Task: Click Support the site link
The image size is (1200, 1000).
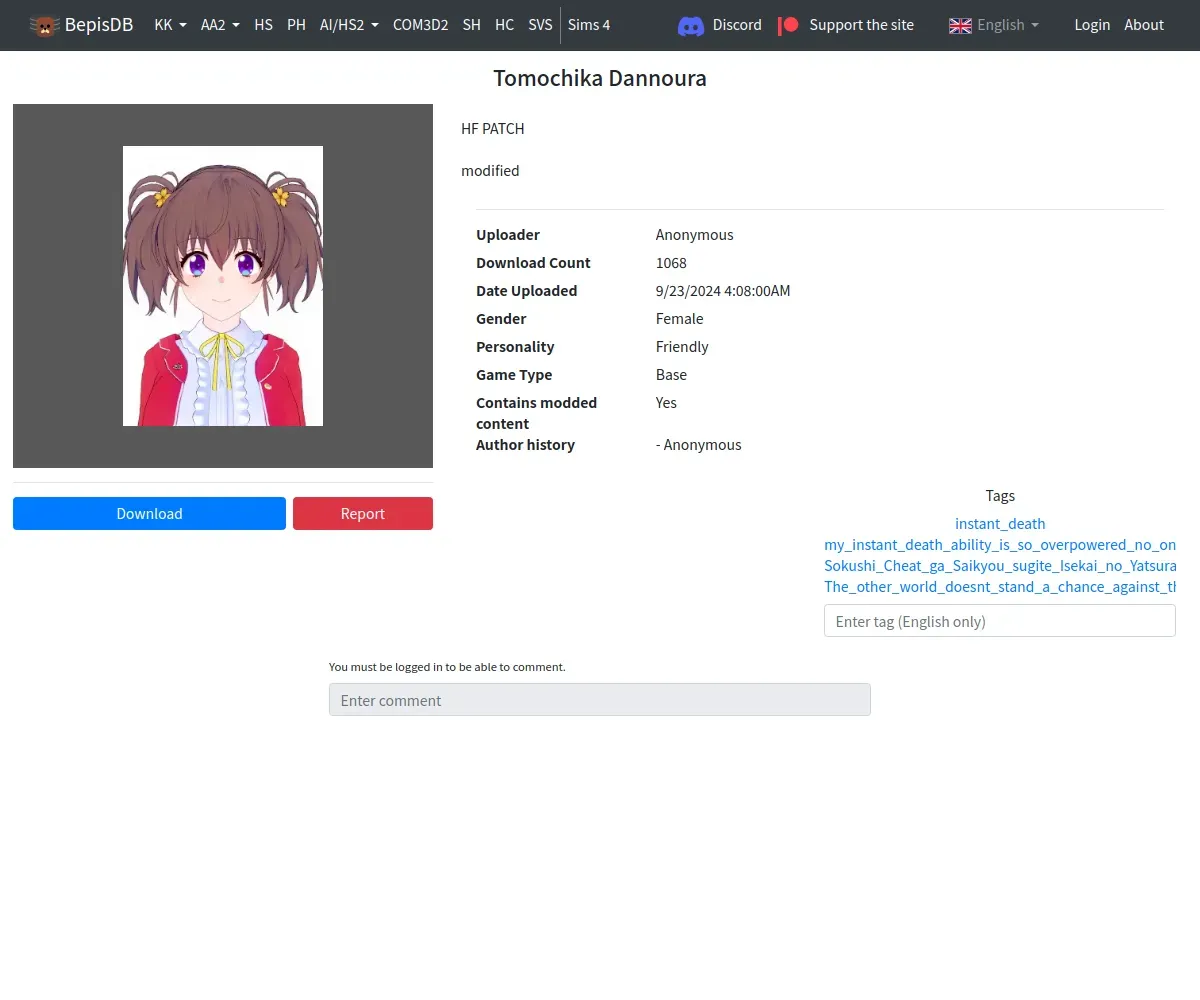Action: [862, 25]
